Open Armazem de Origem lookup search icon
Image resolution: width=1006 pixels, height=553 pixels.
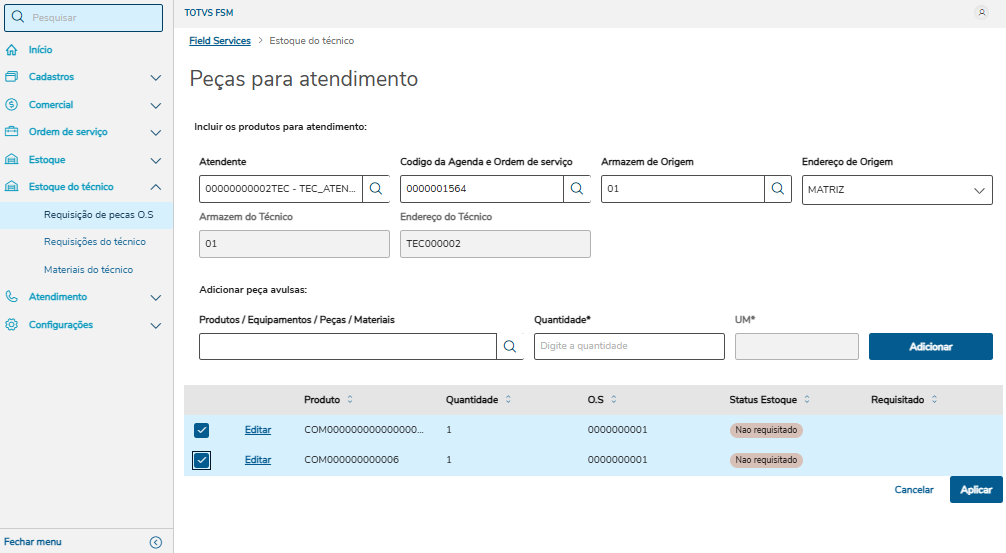click(x=778, y=188)
